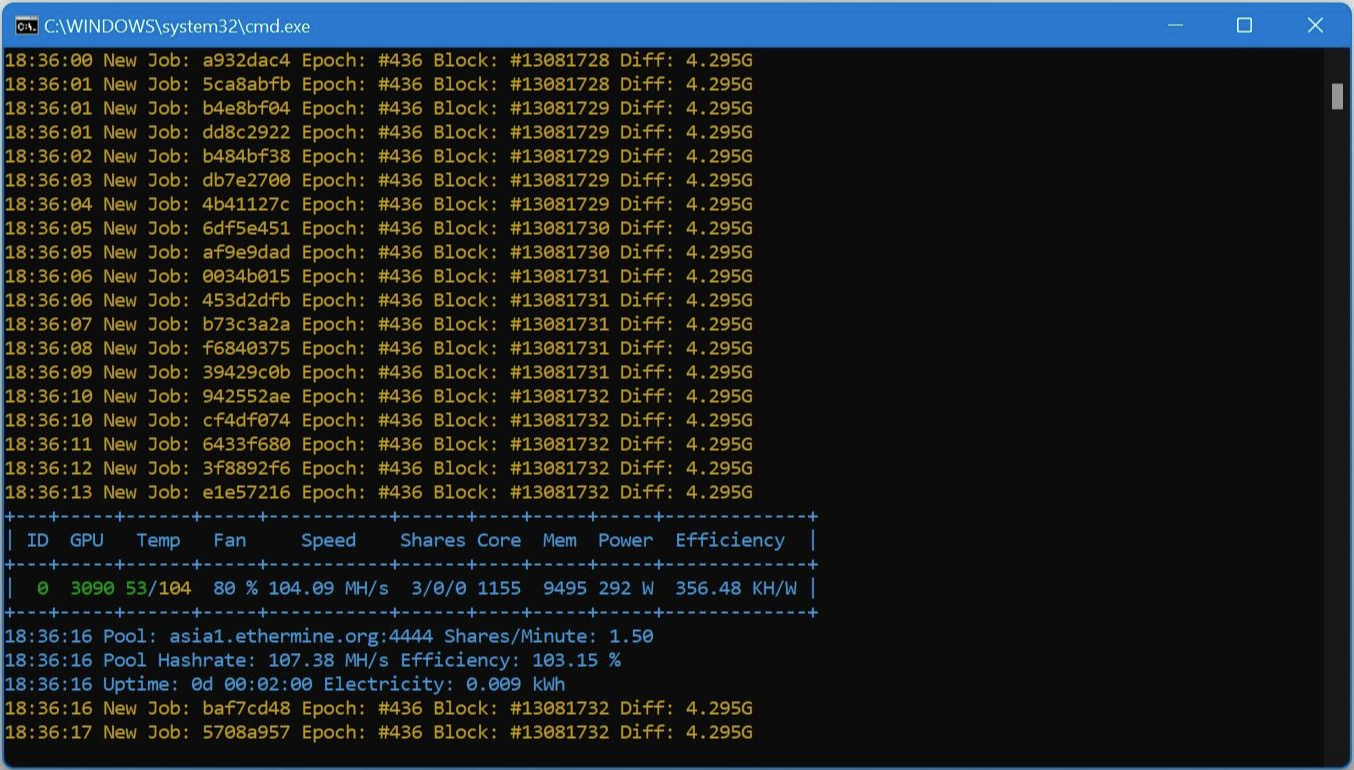The image size is (1354, 770).
Task: Select job ID 5ca8abfb
Action: pyautogui.click(x=246, y=84)
